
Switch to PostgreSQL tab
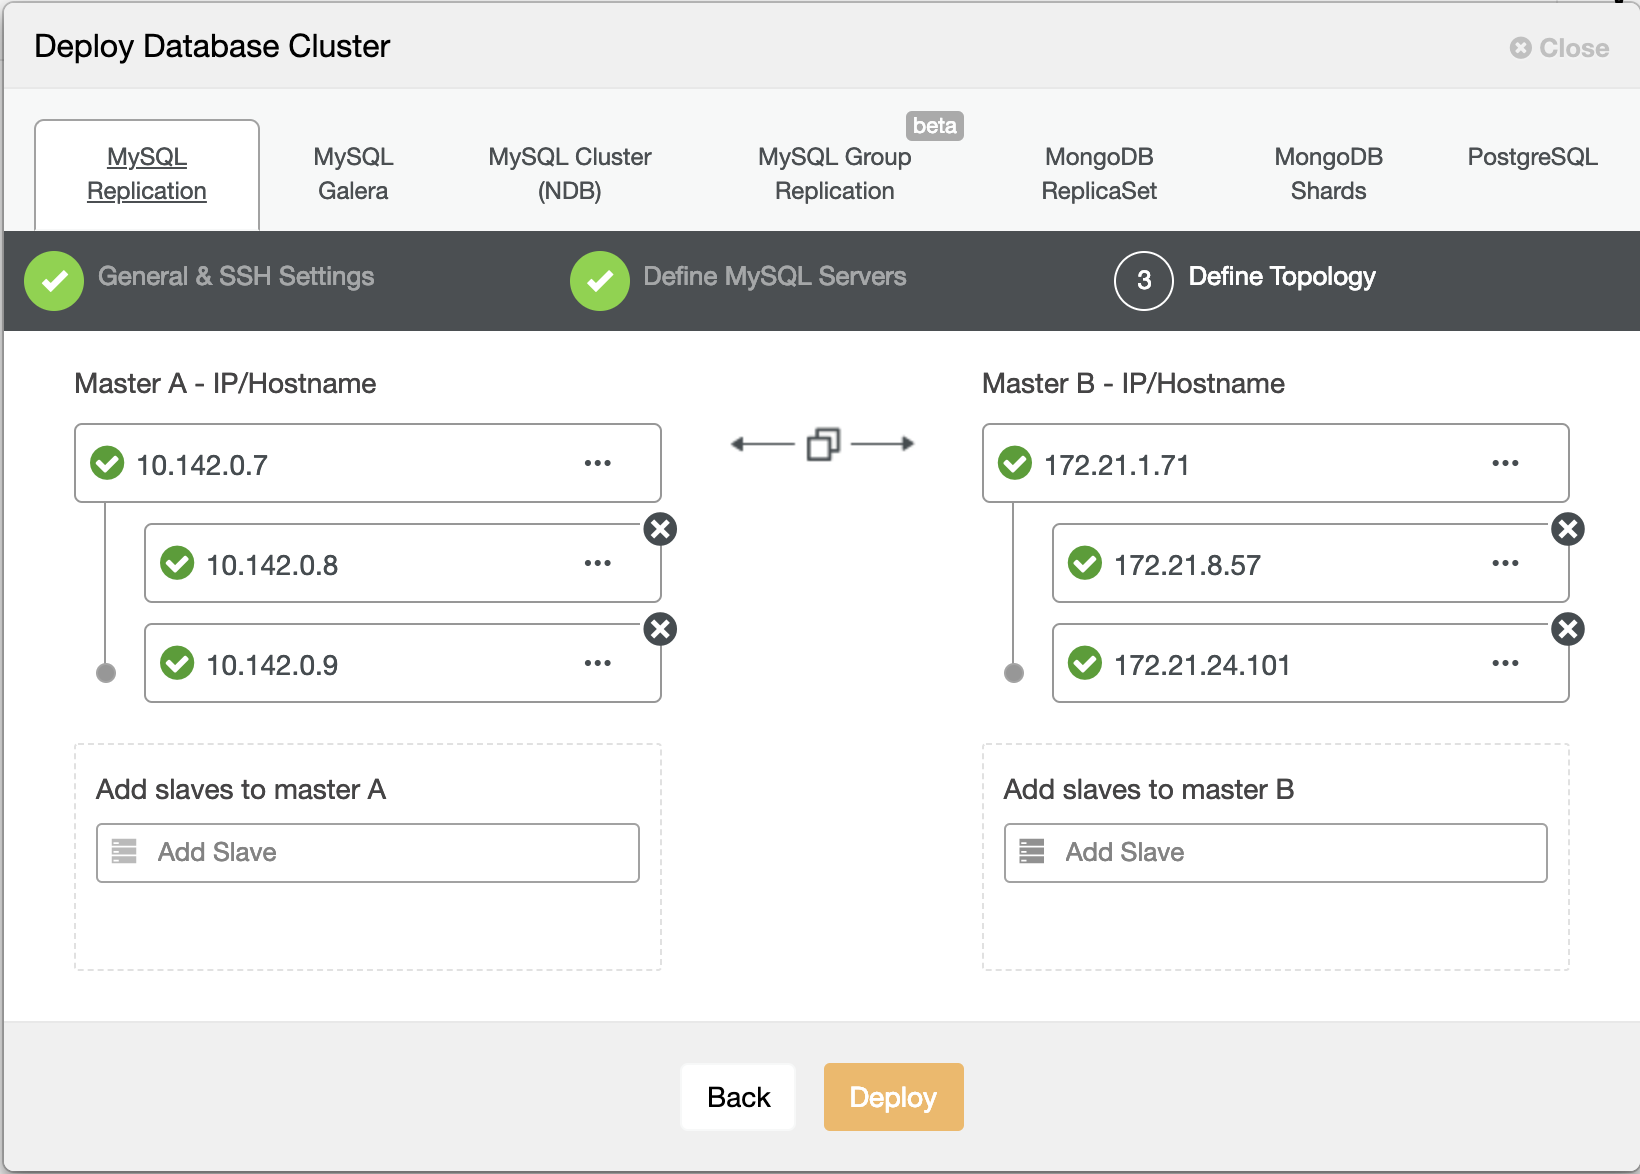(x=1532, y=157)
